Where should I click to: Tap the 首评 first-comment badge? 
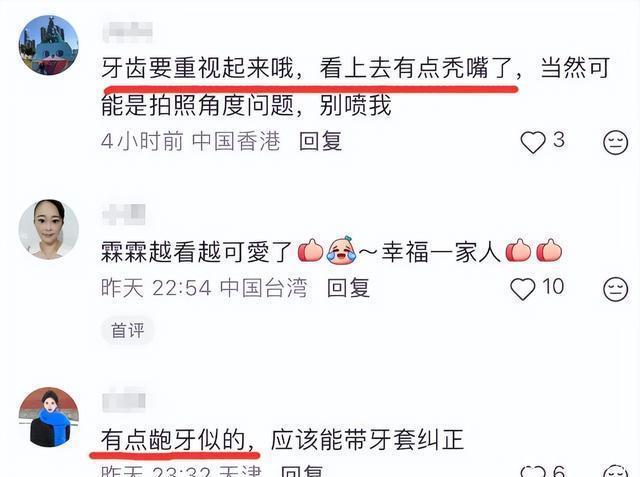pos(128,330)
